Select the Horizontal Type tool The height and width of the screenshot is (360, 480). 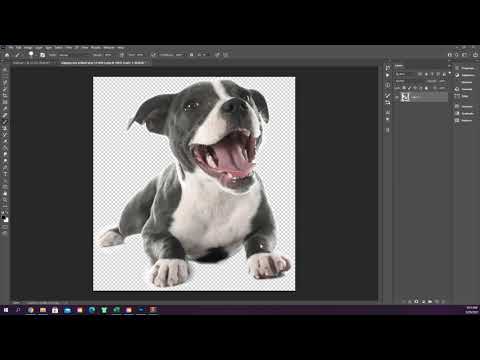tap(5, 174)
